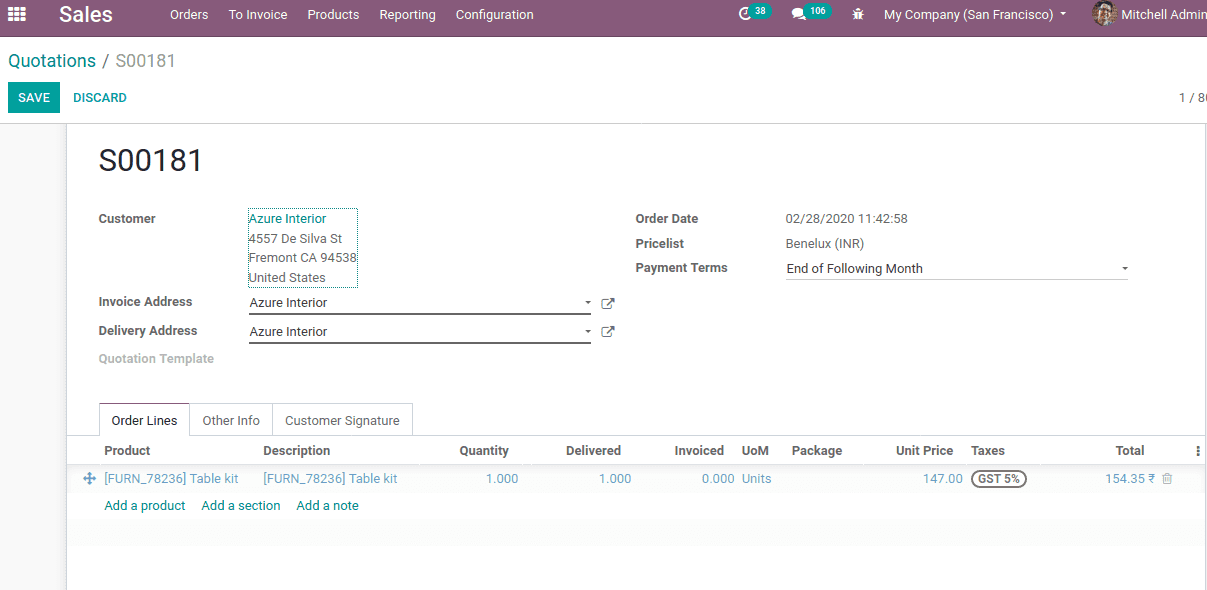Expand Invoice Address dropdown arrow
Screen dimensions: 1207x590
tap(587, 303)
